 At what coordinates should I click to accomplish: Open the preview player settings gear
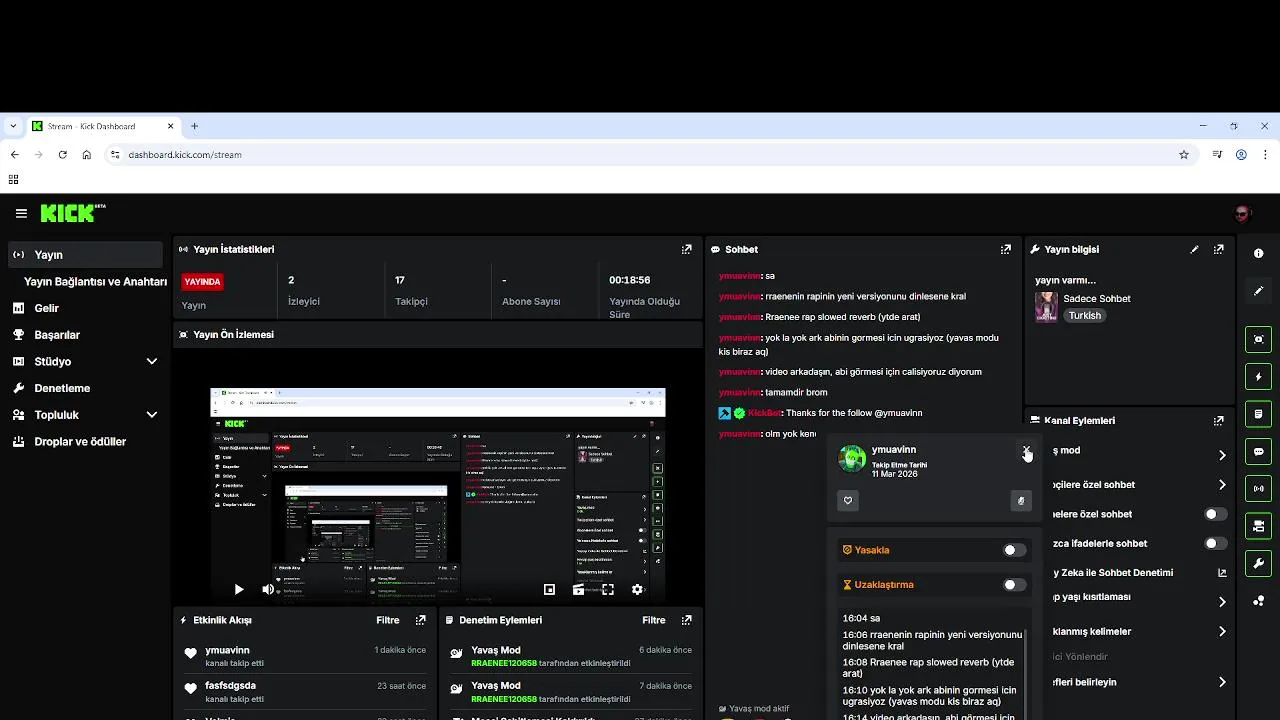pos(637,590)
